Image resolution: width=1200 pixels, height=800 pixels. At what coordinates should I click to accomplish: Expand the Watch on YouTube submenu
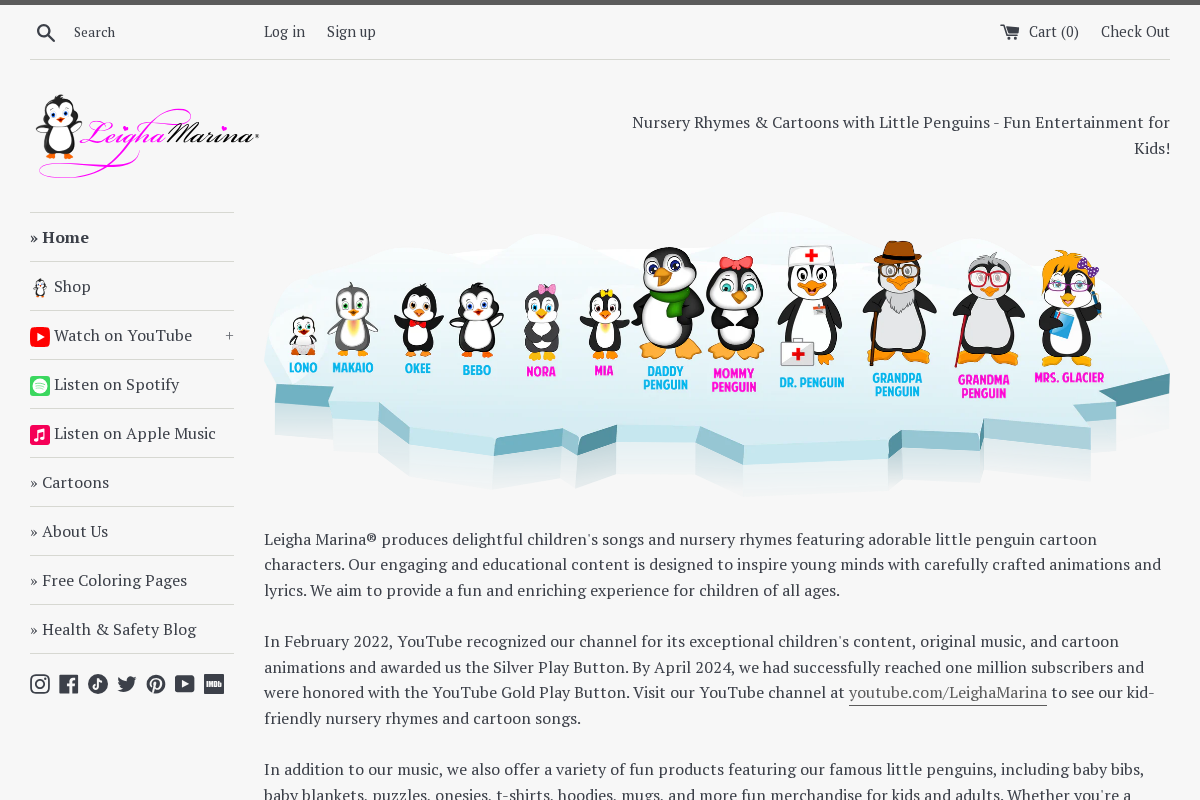tap(123, 335)
